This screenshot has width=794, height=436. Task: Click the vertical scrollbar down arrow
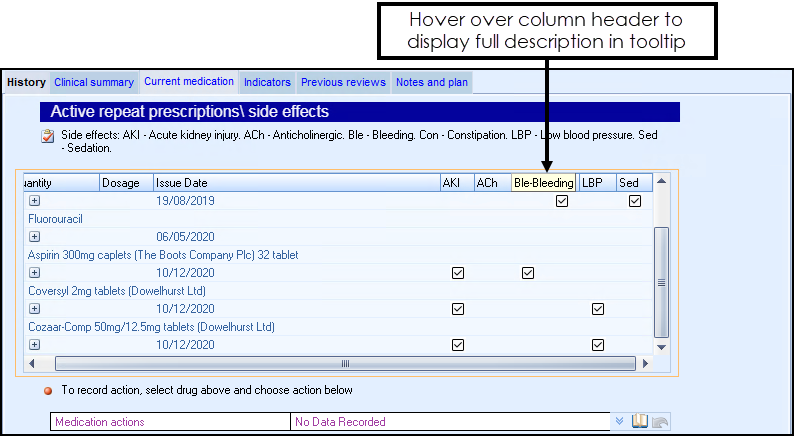coord(660,346)
